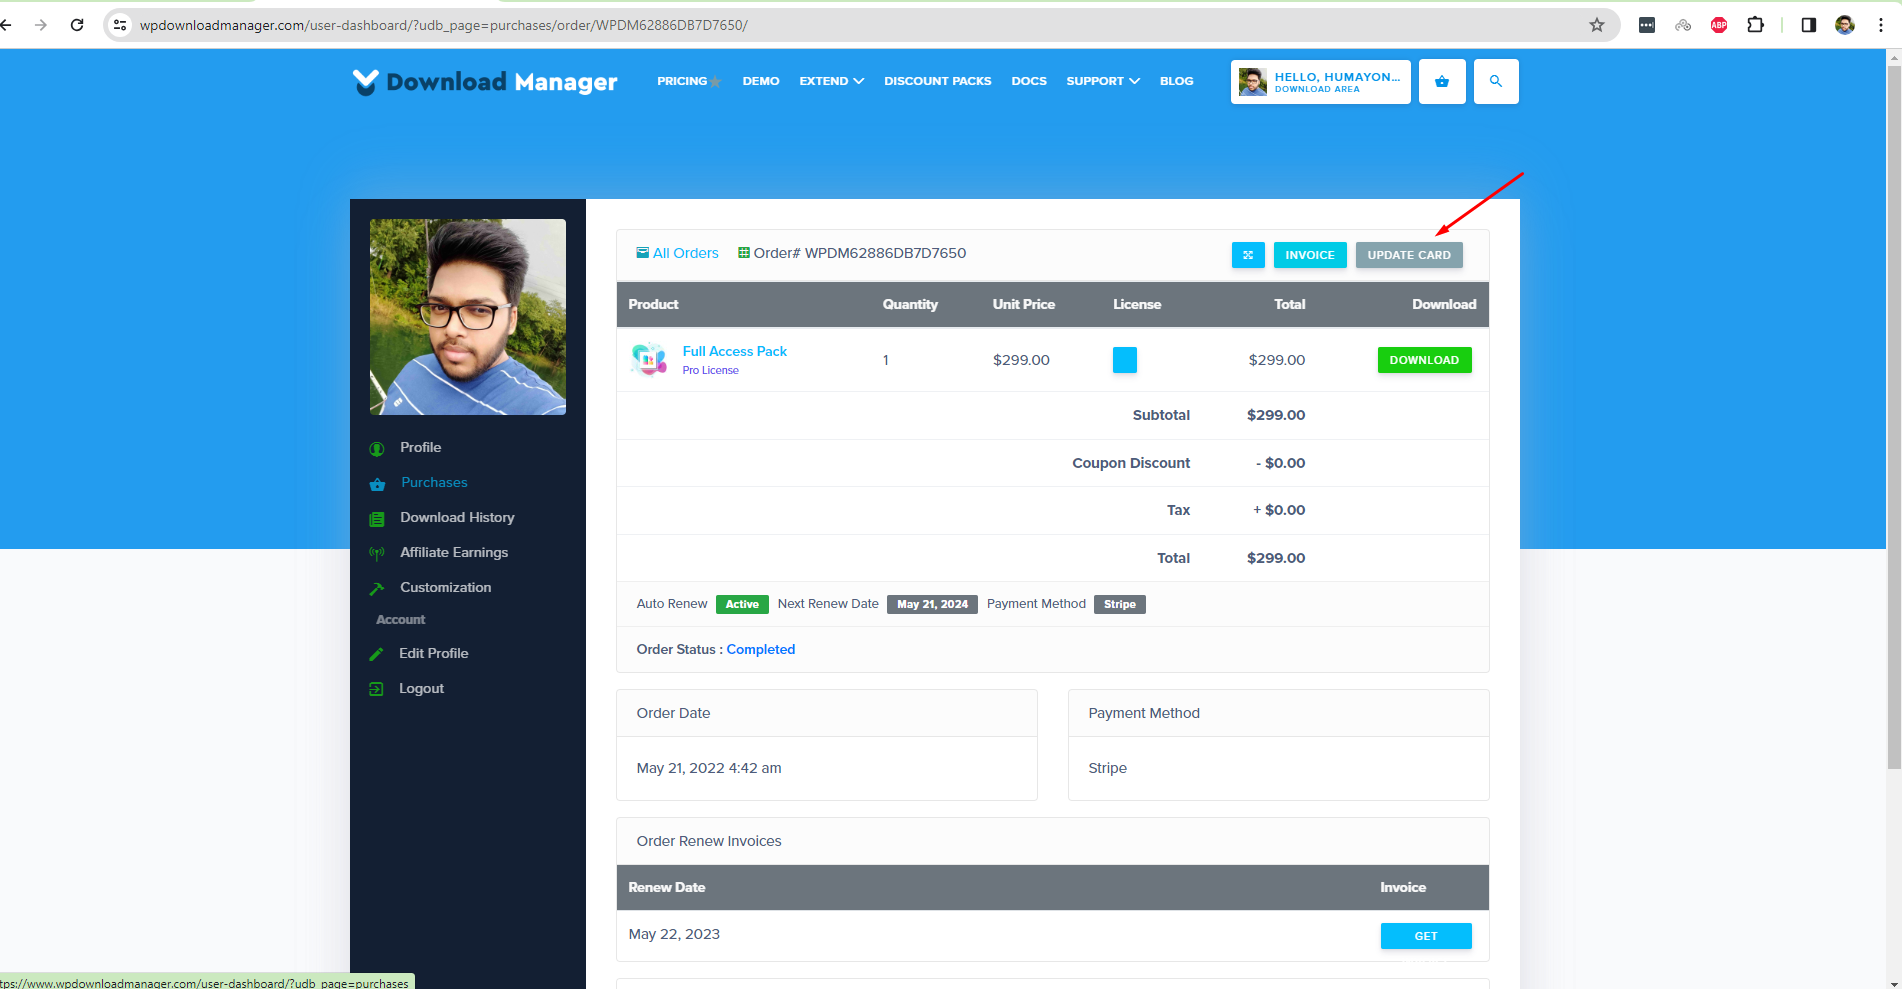
Task: Click the second grey extension icon in toolbar
Action: click(1683, 25)
